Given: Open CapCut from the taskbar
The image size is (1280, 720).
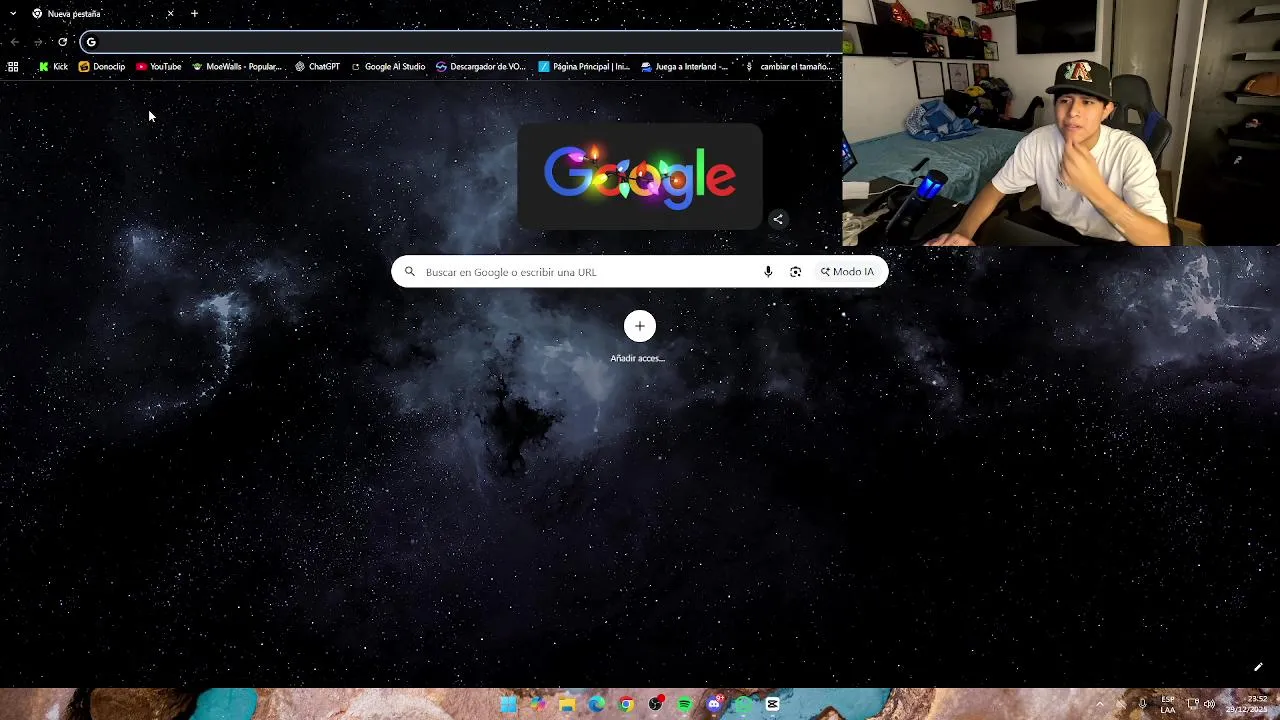Looking at the screenshot, I should pos(772,704).
